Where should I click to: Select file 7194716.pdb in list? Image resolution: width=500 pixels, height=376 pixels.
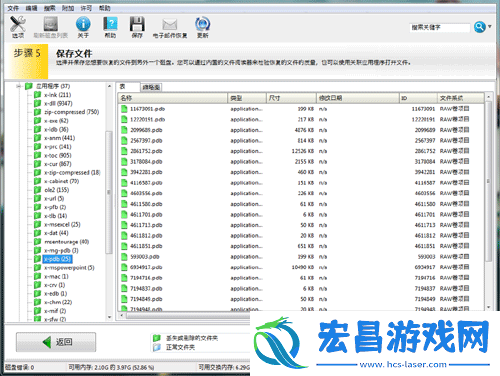302,278
